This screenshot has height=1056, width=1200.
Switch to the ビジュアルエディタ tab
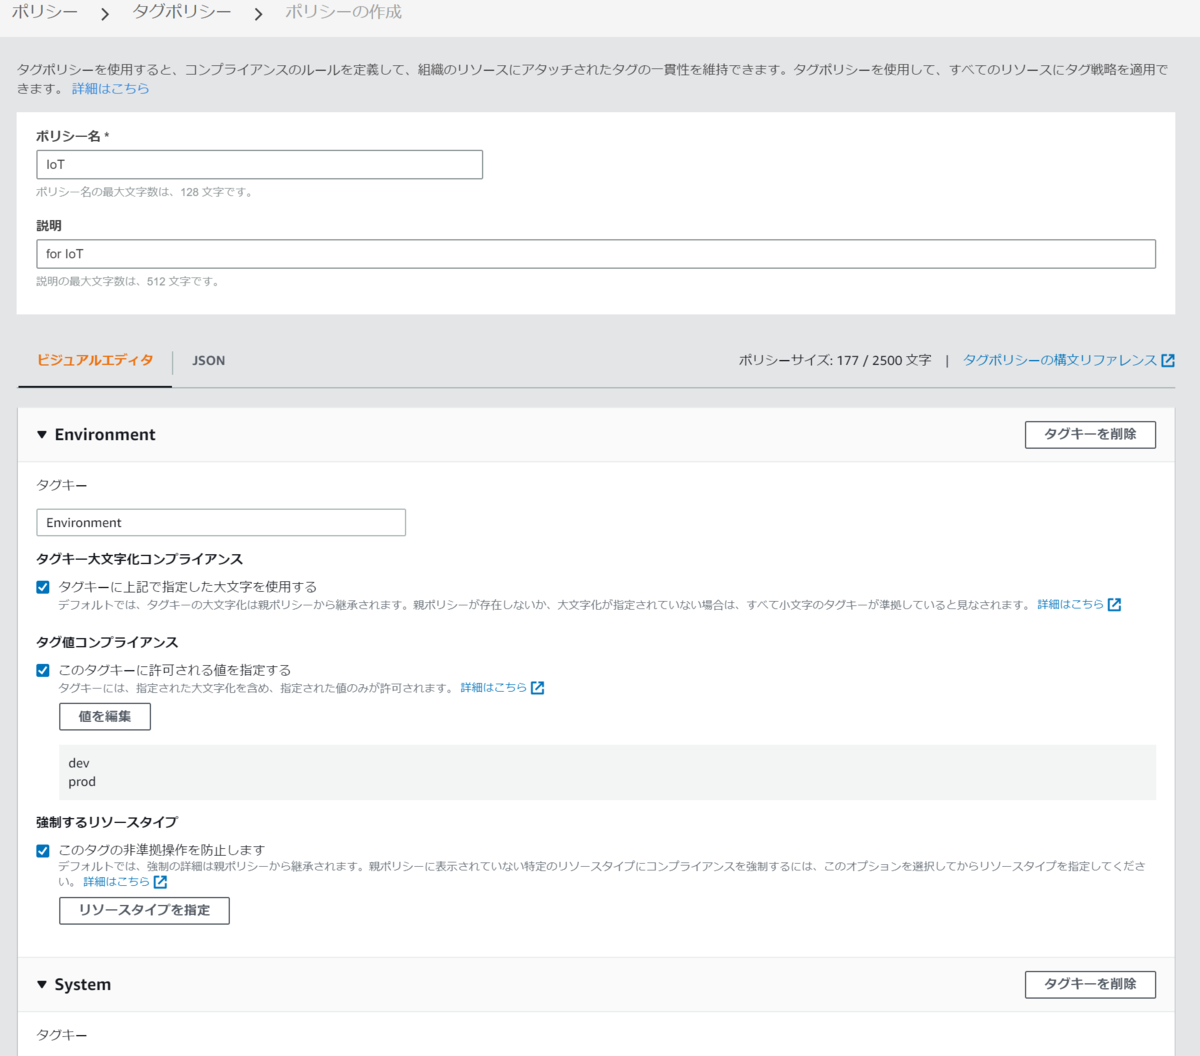pos(95,360)
